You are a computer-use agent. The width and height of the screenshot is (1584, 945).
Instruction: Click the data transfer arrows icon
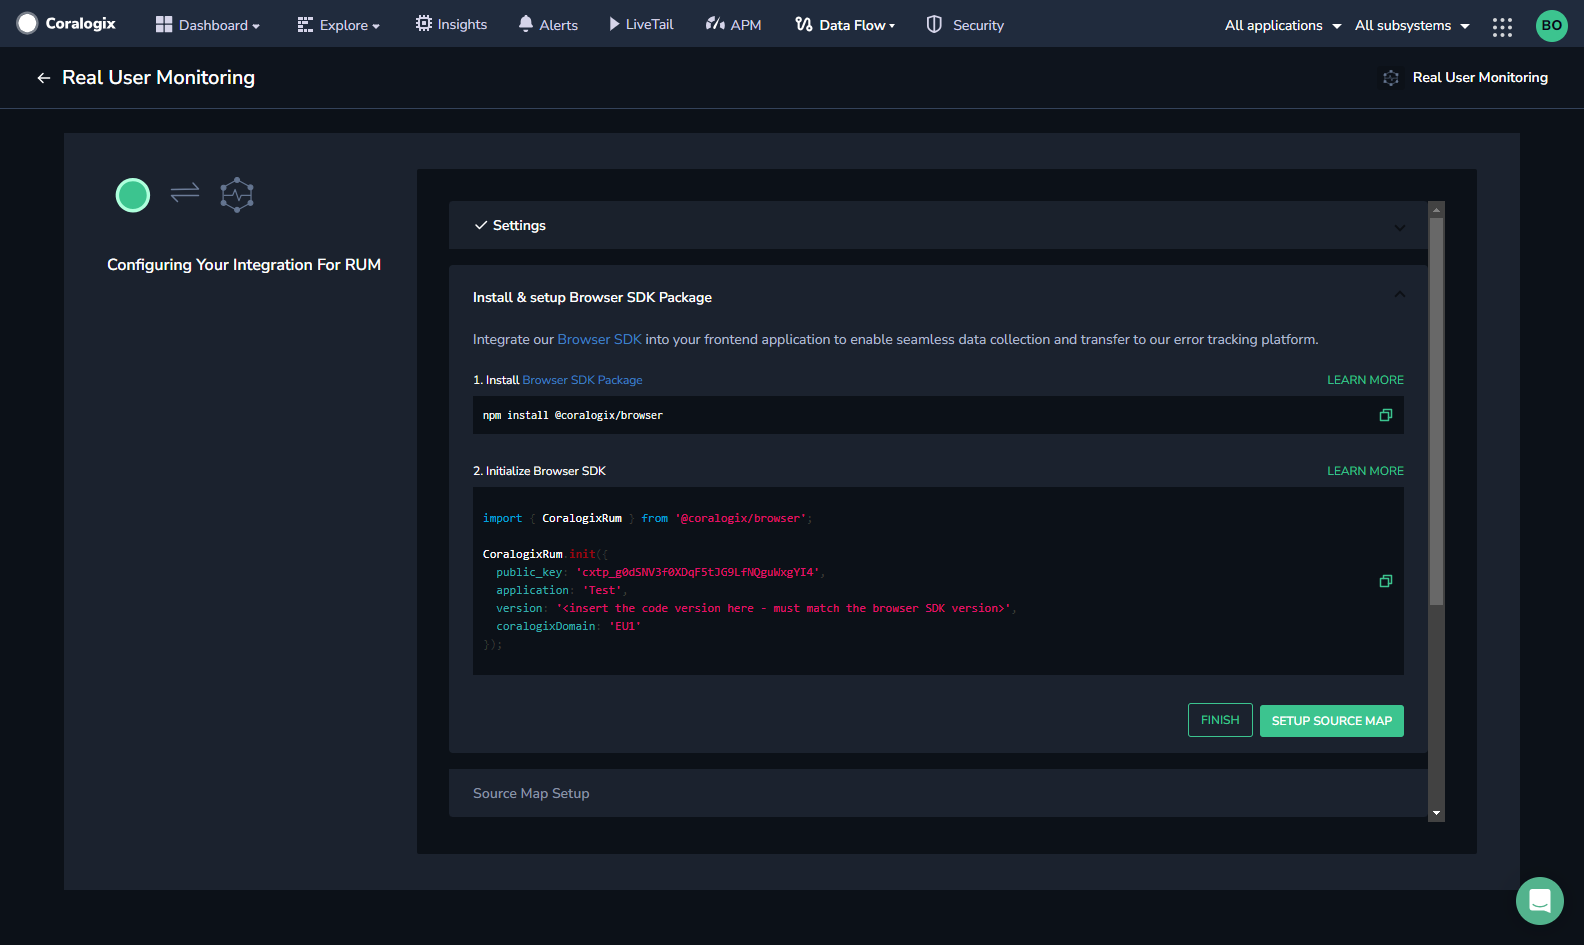pyautogui.click(x=185, y=192)
